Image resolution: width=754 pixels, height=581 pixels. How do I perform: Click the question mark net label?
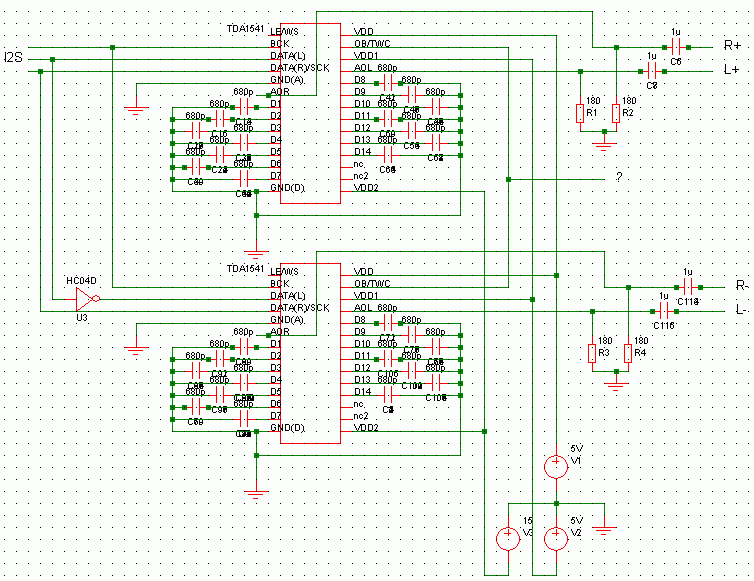(x=618, y=177)
